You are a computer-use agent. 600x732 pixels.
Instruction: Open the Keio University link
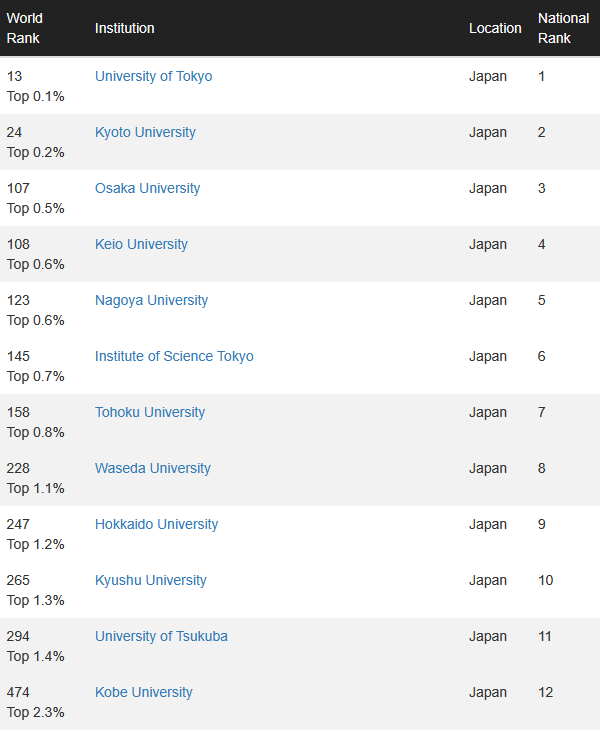[x=141, y=244]
